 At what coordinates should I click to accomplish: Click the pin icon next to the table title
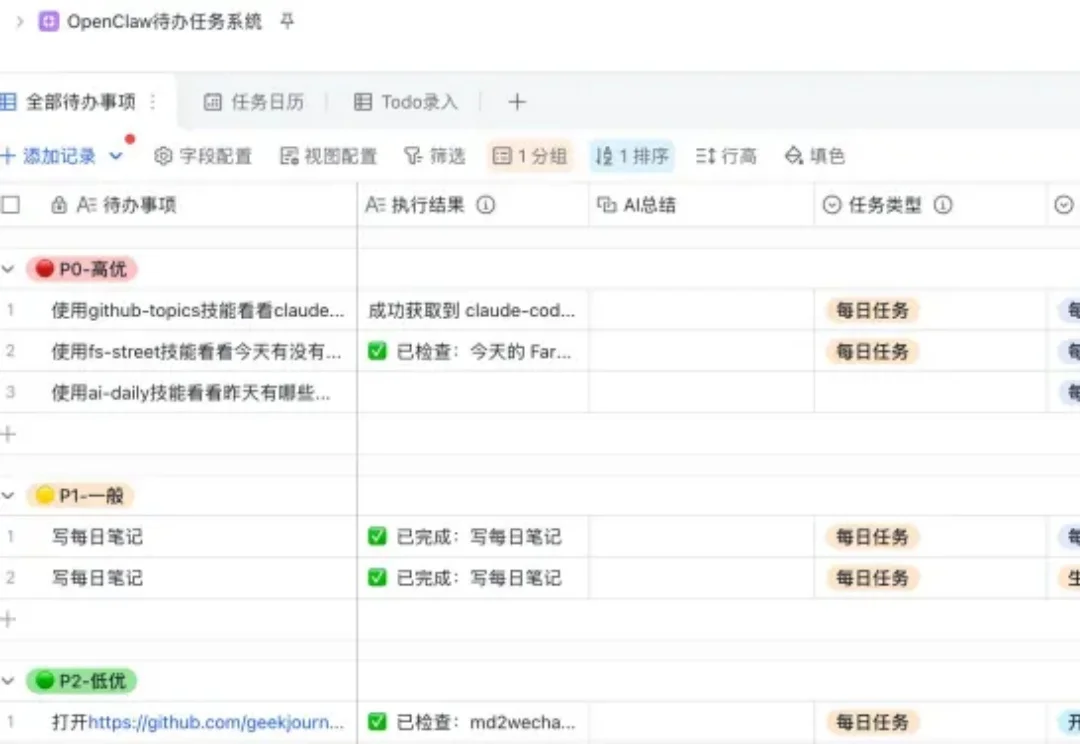(x=287, y=21)
